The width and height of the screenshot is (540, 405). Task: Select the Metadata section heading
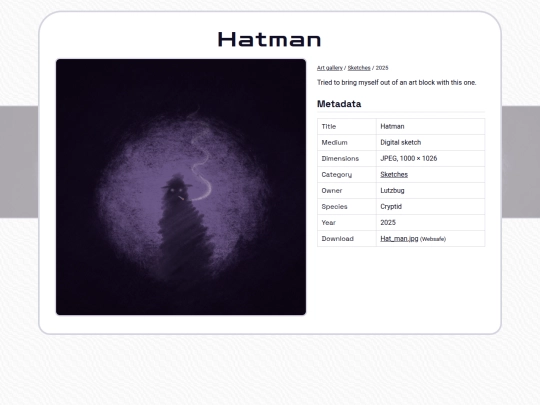(x=339, y=104)
